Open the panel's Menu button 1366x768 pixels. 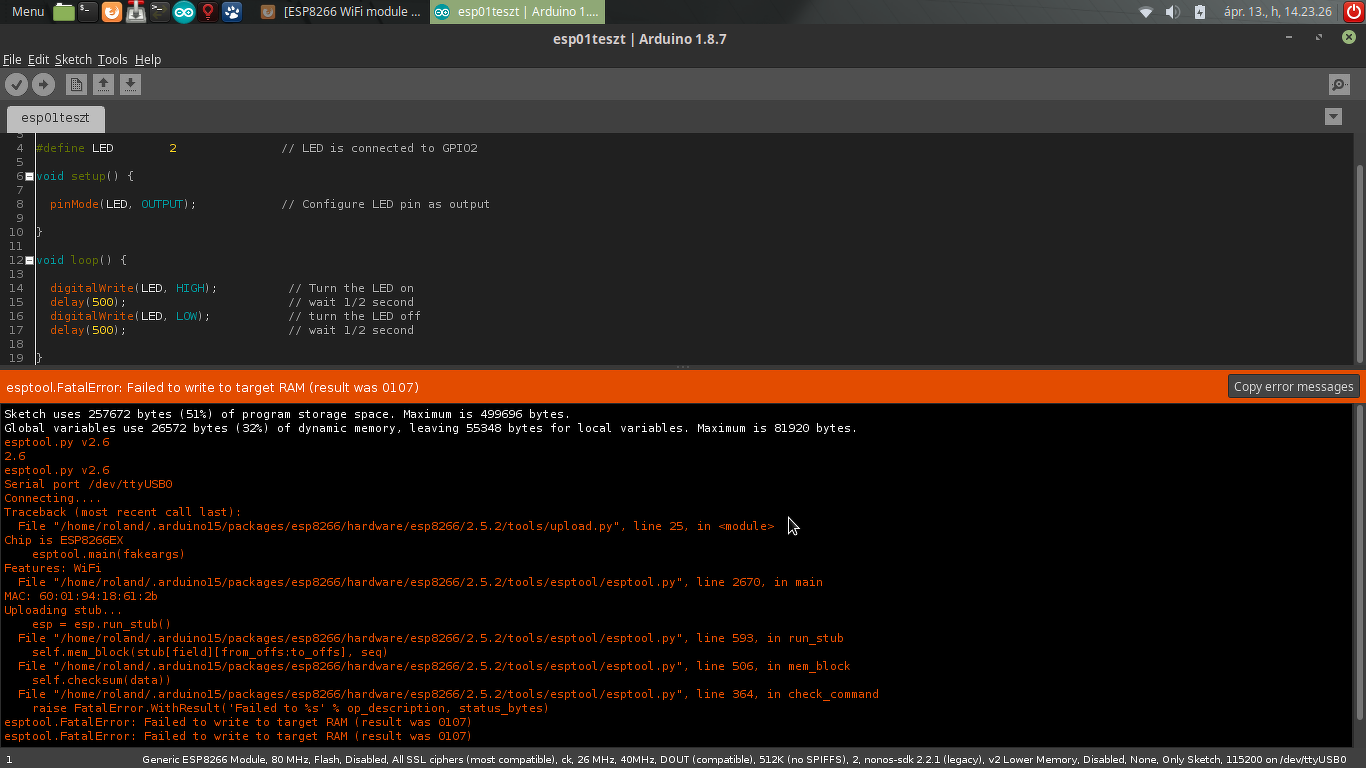pyautogui.click(x=27, y=12)
